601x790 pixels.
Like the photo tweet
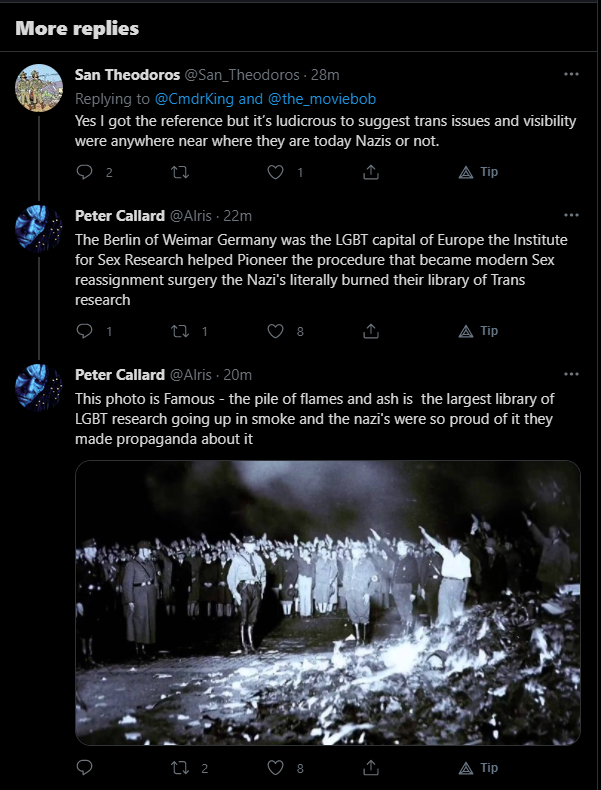pyautogui.click(x=275, y=768)
